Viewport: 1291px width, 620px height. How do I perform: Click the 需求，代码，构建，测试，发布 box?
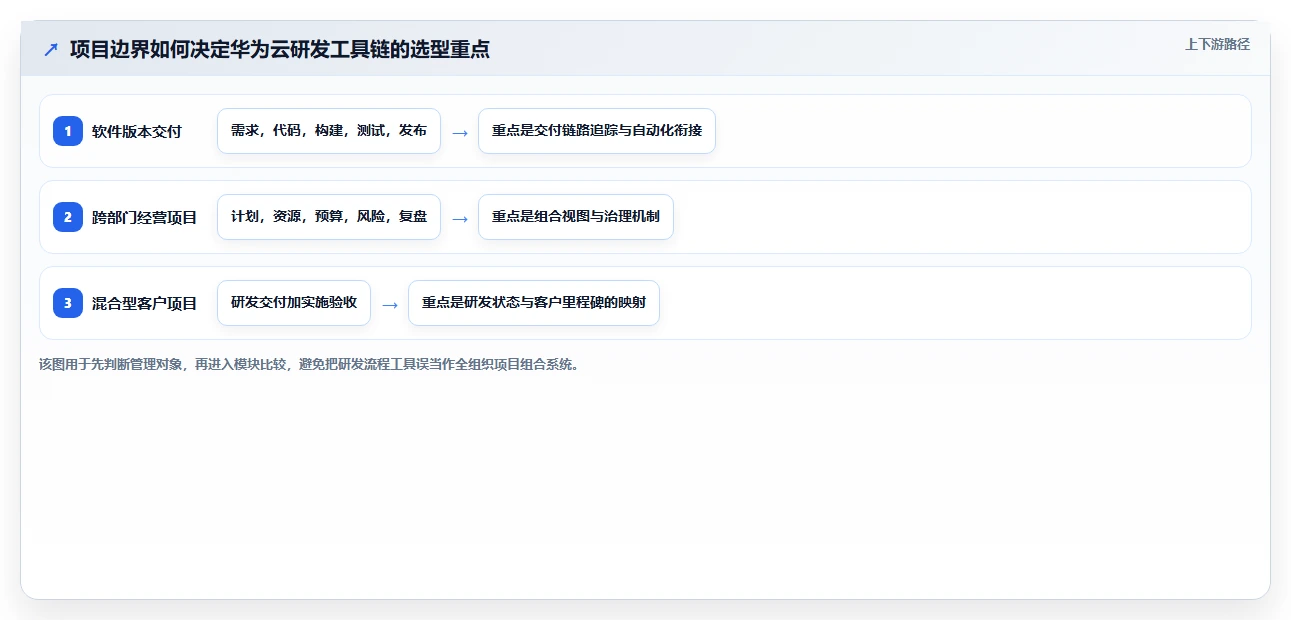(329, 131)
